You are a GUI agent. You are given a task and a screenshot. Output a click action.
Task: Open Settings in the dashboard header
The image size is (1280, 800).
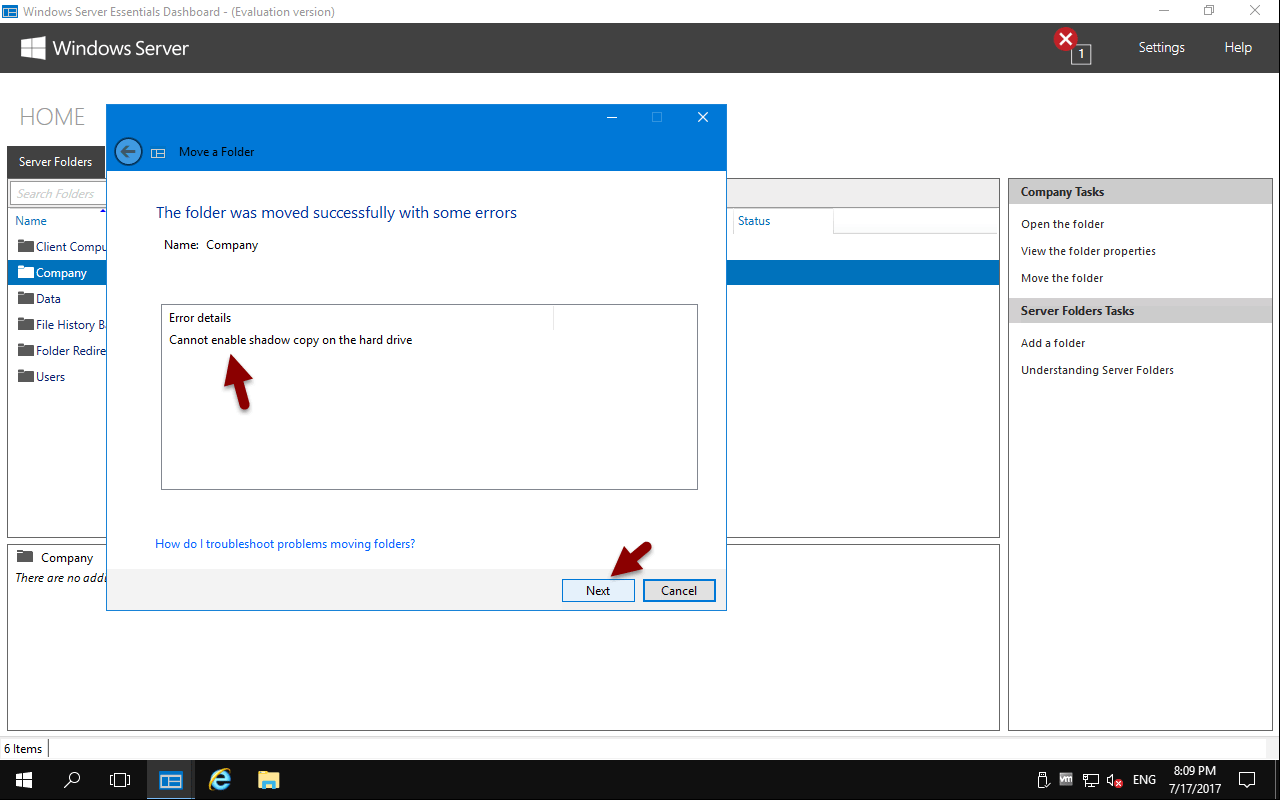pos(1161,48)
